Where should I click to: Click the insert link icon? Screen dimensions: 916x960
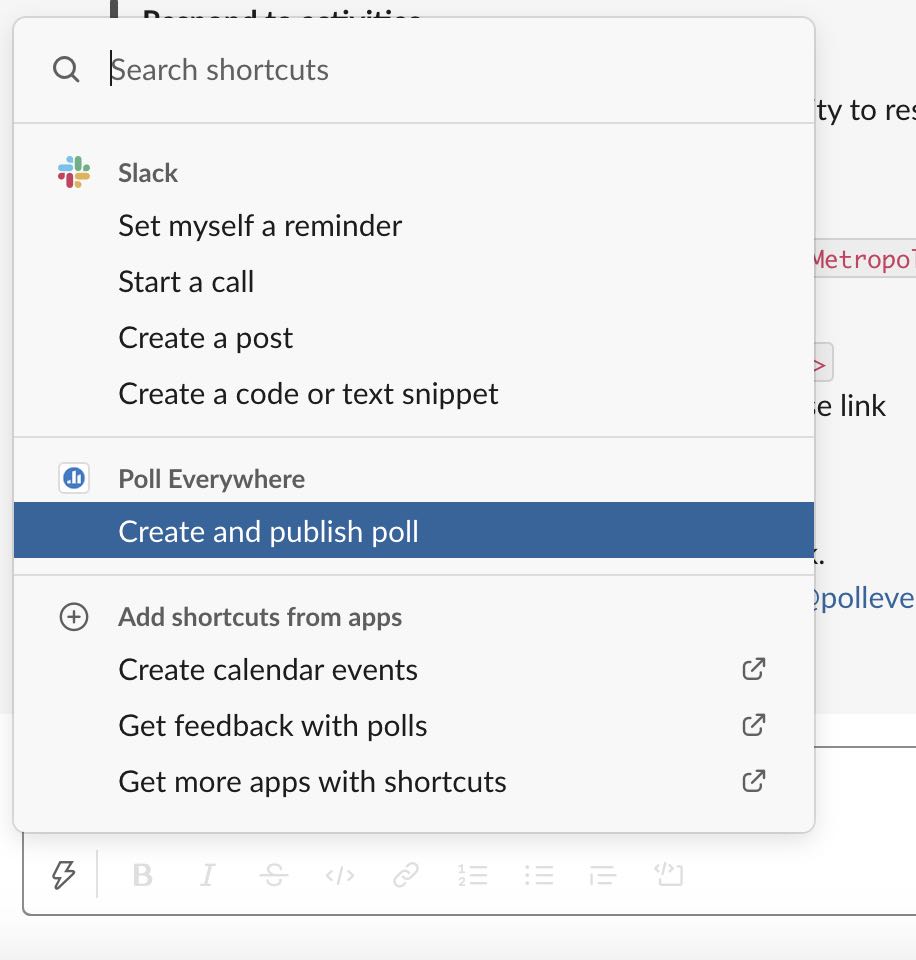[405, 876]
